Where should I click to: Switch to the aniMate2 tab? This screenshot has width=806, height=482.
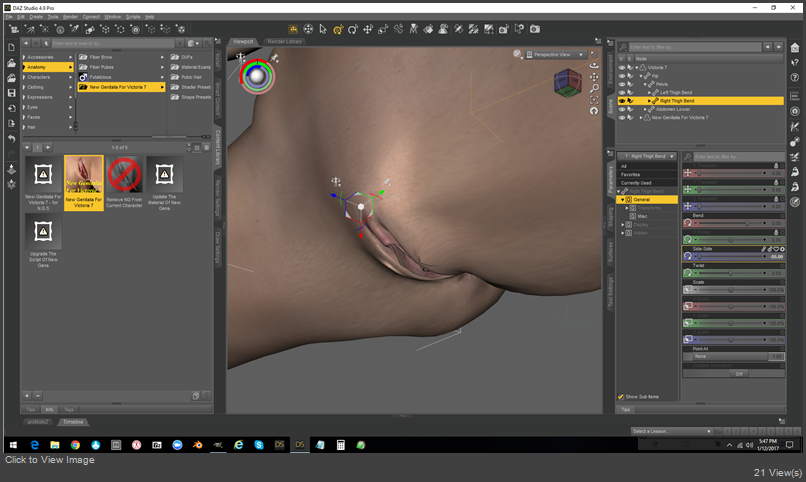[x=38, y=422]
